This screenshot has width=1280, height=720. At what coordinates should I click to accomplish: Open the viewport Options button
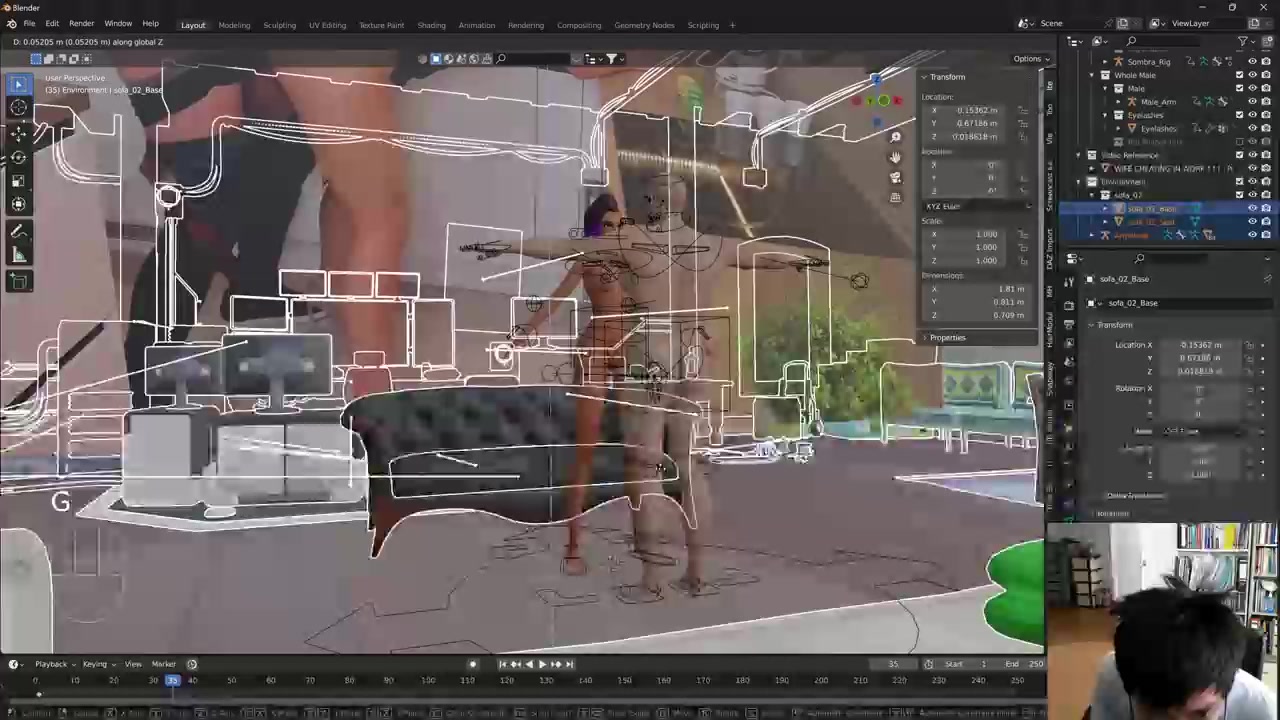pos(1028,59)
